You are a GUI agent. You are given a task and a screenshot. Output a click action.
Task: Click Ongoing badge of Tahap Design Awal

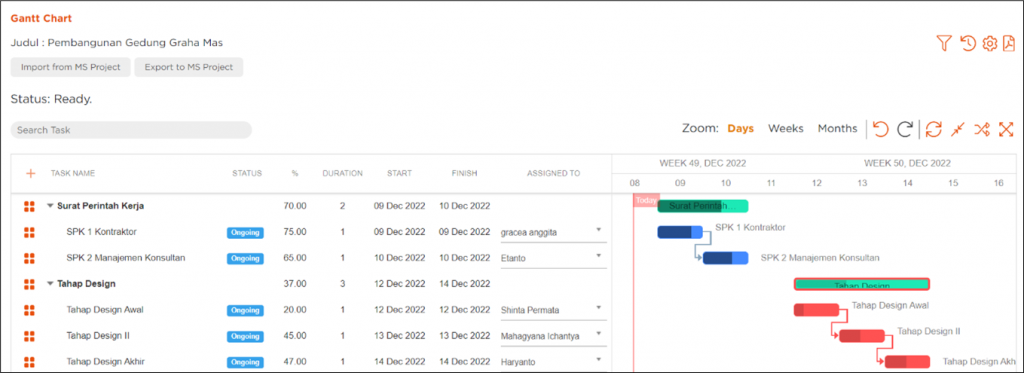click(246, 310)
